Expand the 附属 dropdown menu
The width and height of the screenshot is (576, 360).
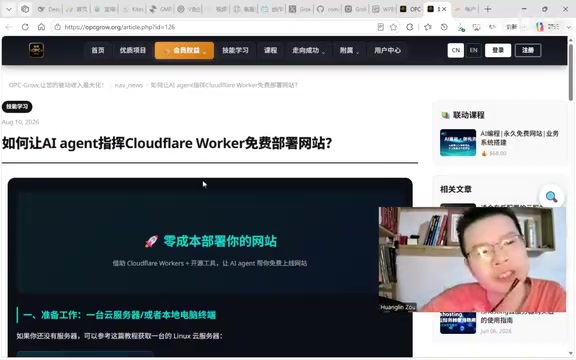point(349,50)
